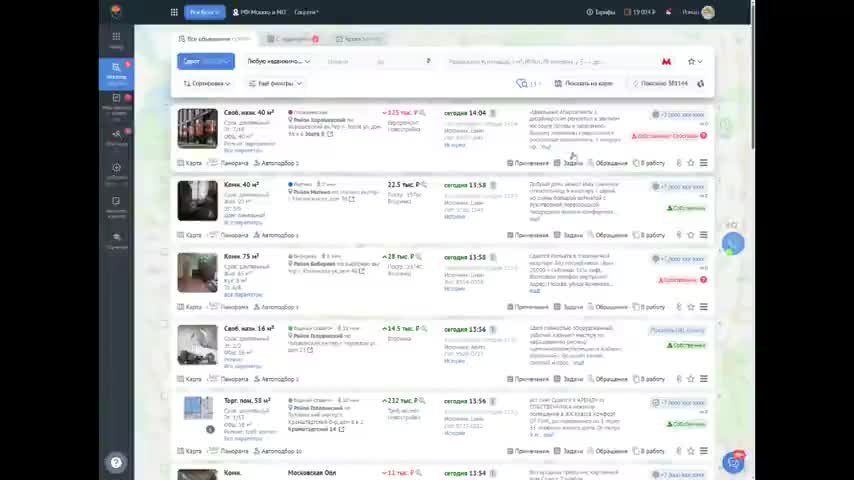Image resolution: width=854 pixels, height=480 pixels.
Task: Open the chat support bubble icon
Action: point(734,463)
